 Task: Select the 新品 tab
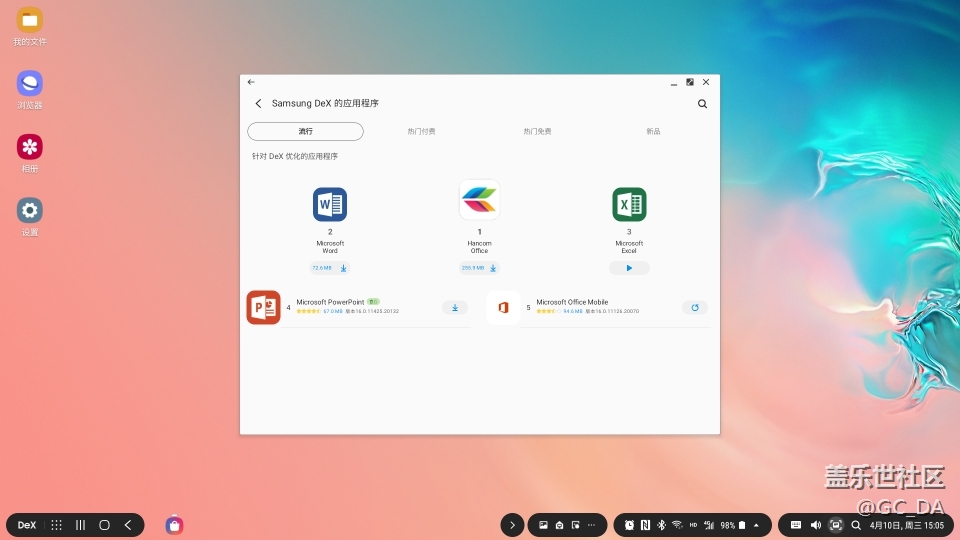tap(653, 132)
